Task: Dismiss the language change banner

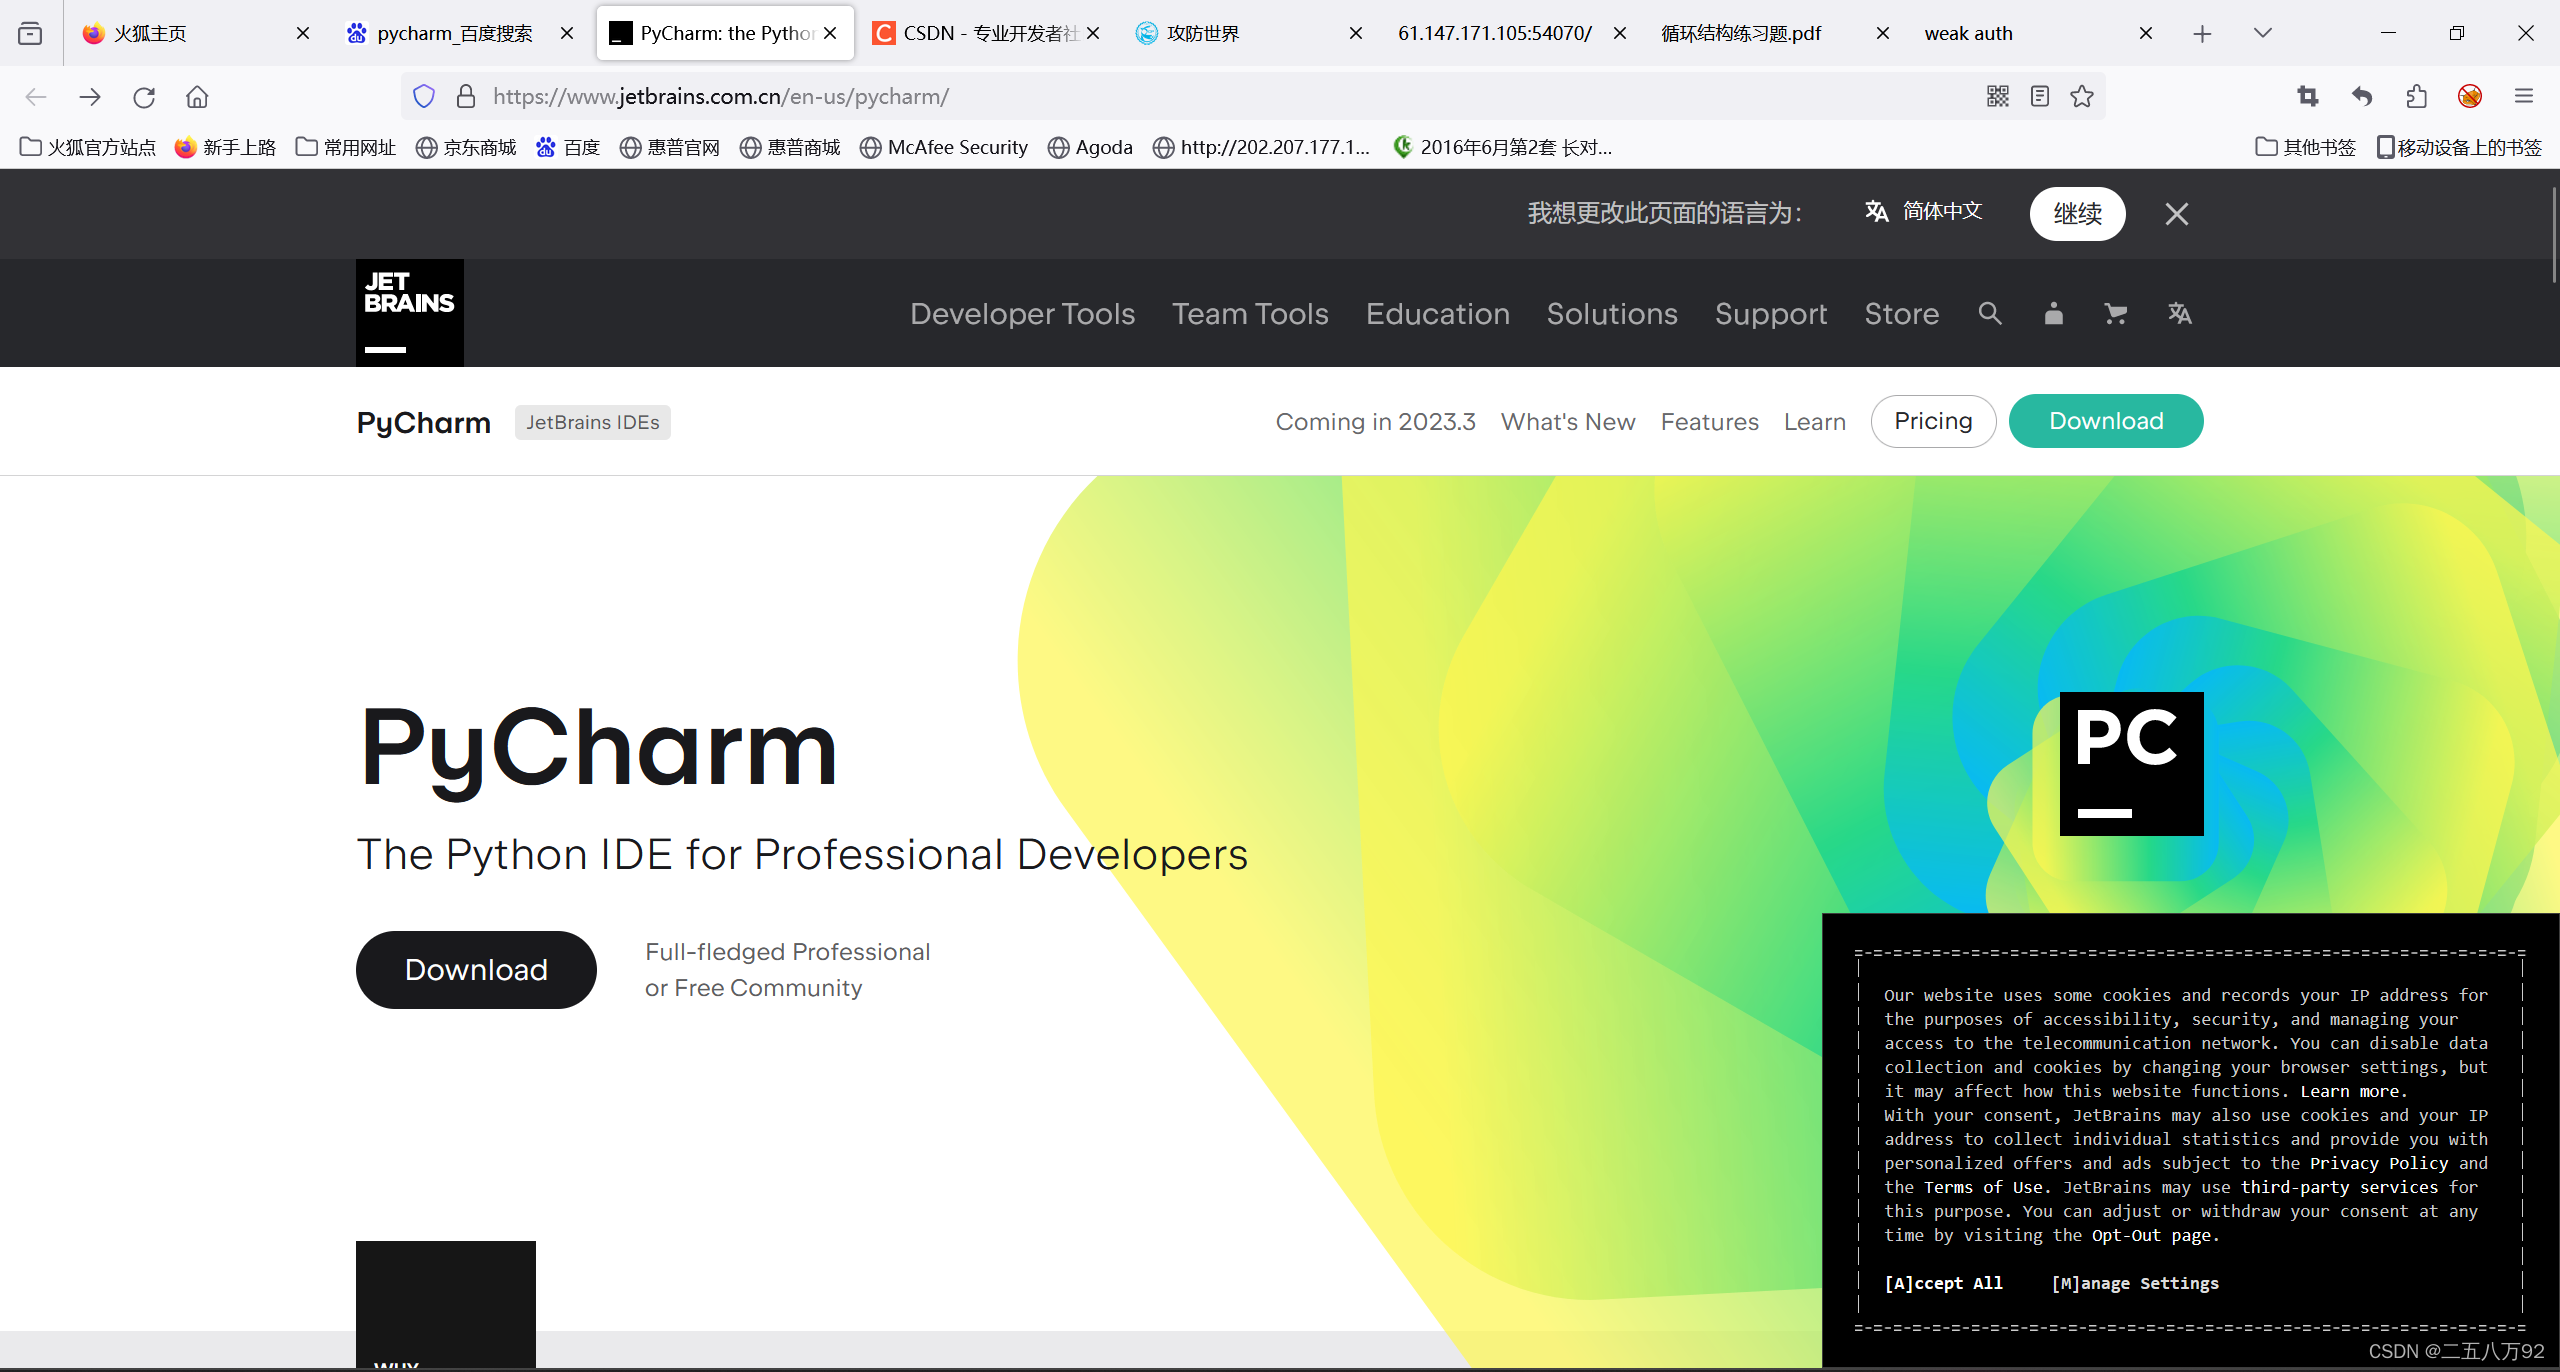Action: tap(2177, 214)
